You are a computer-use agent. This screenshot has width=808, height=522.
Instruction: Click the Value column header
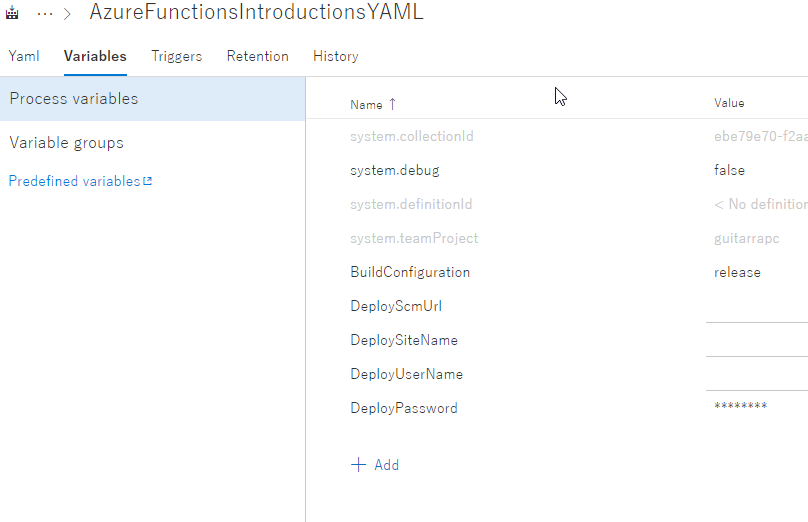[x=729, y=104]
